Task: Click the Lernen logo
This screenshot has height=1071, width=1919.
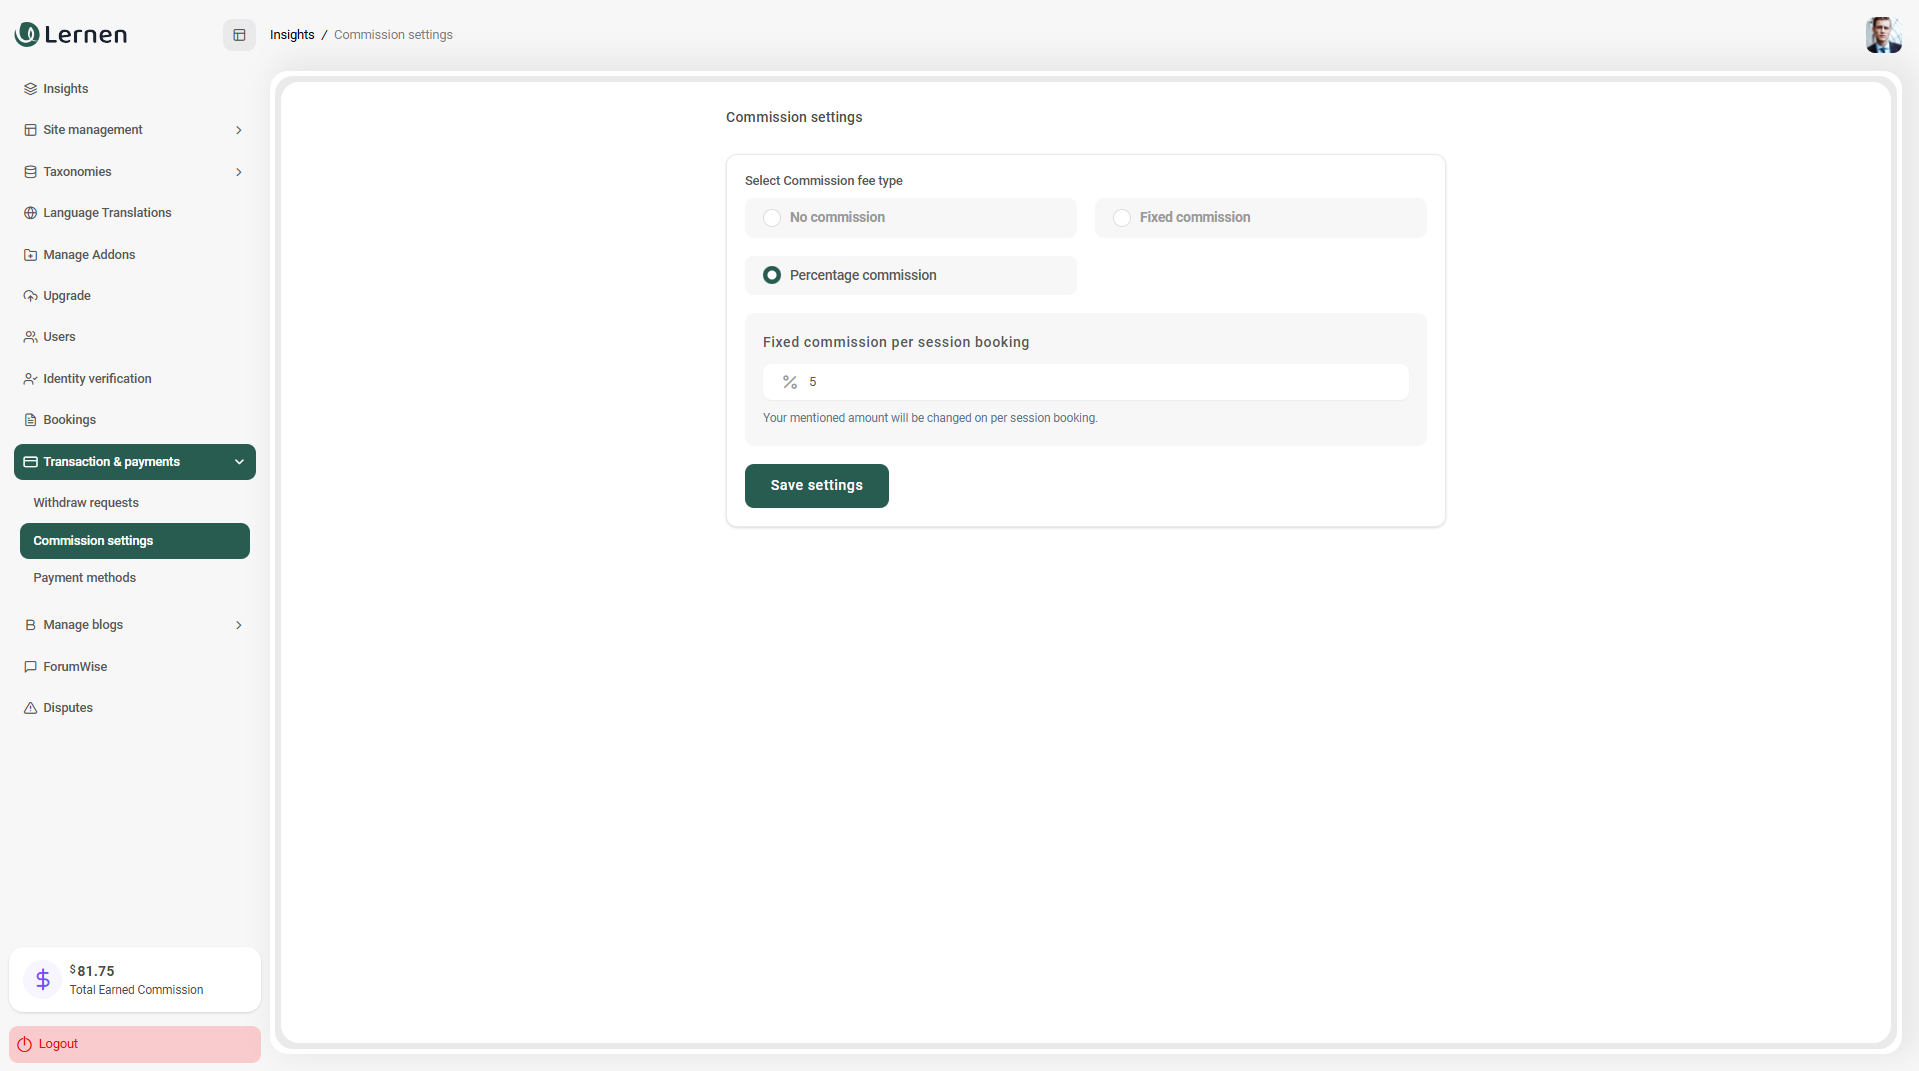Action: [71, 34]
